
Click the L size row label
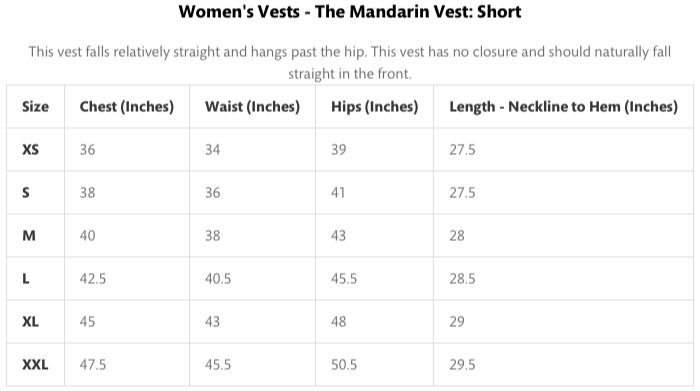tap(25, 279)
